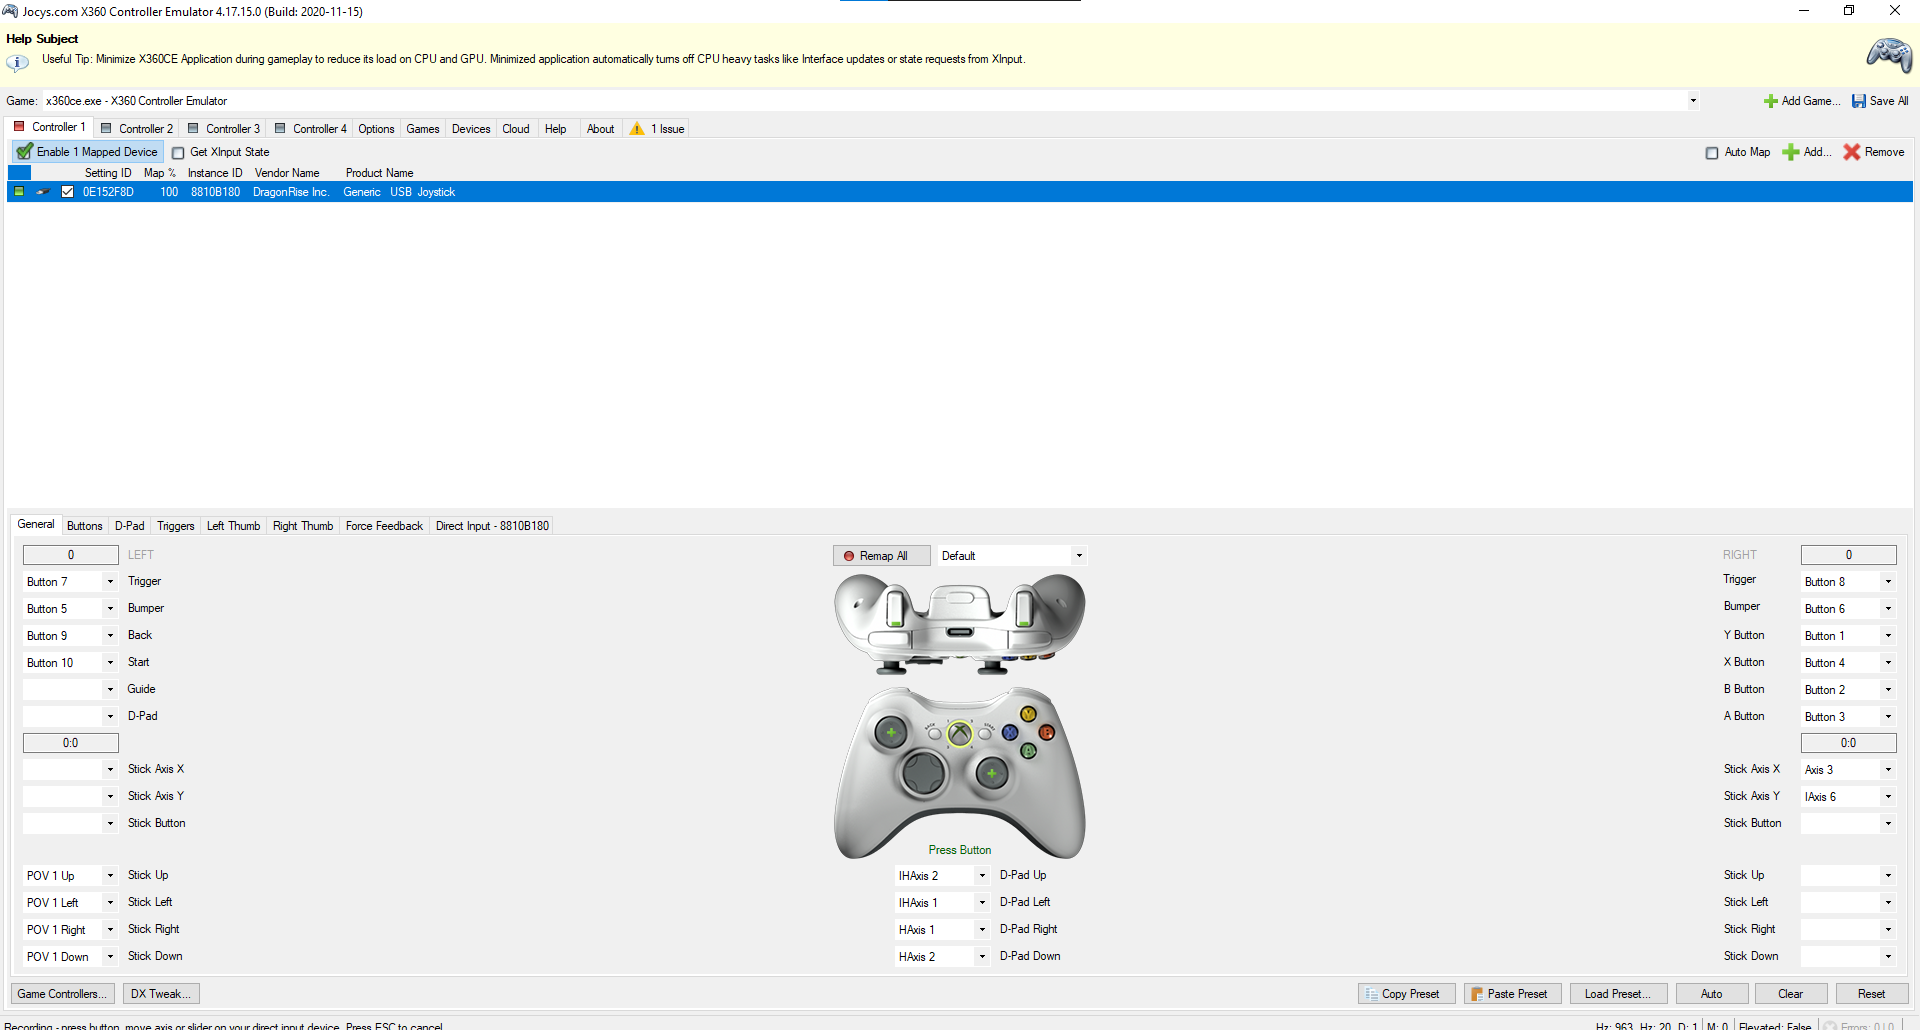Open the Guide mapping dropdown
Image resolution: width=1920 pixels, height=1030 pixels.
(110, 690)
